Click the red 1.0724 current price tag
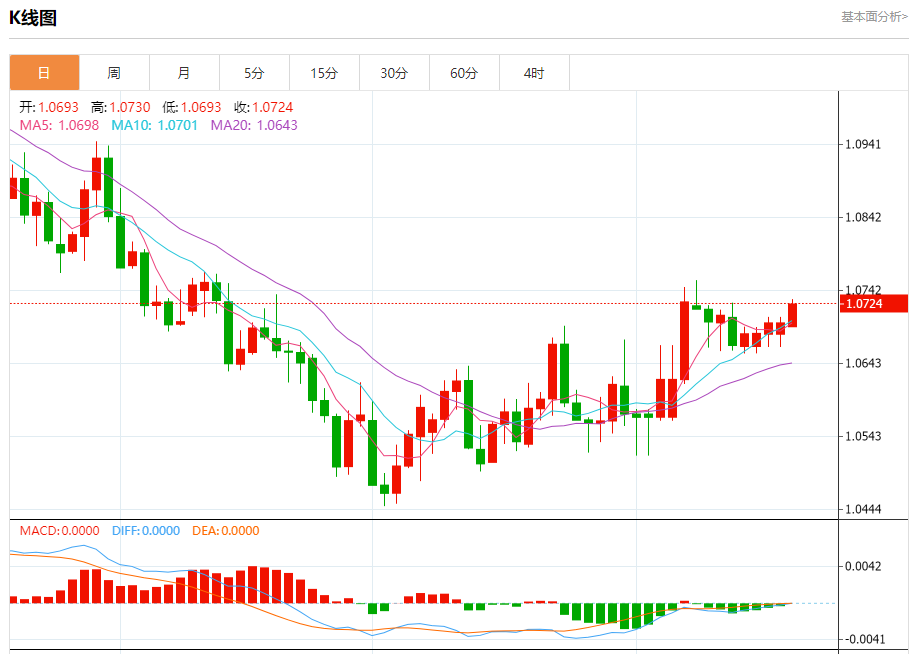This screenshot has height=654, width=920. [874, 304]
